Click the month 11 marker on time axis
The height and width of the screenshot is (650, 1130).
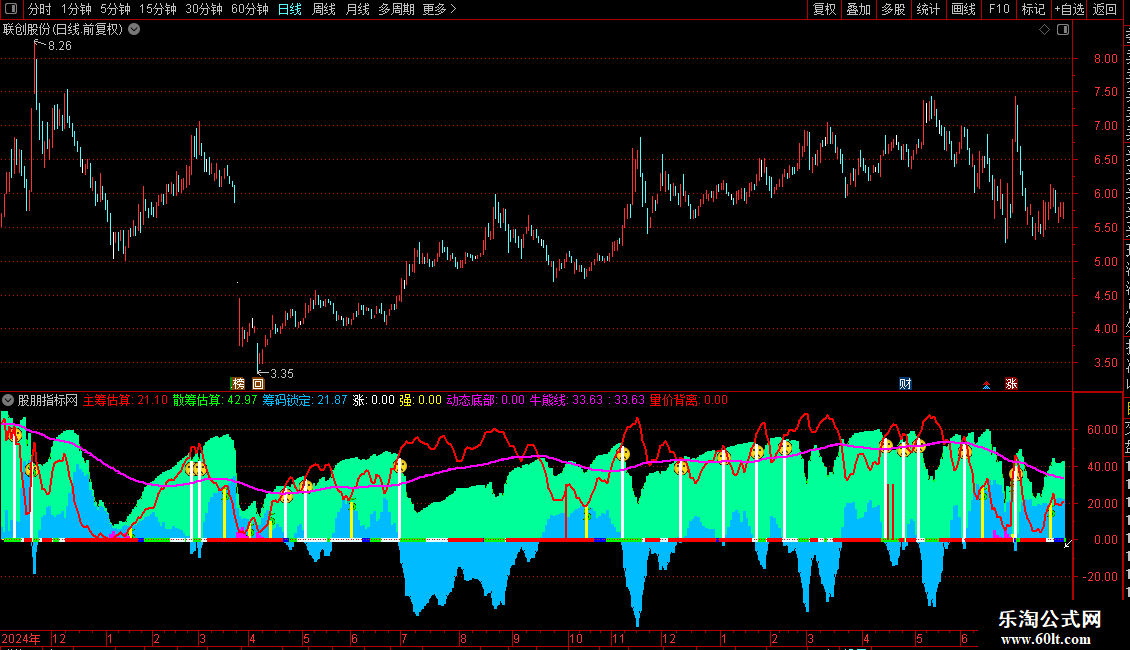pyautogui.click(x=618, y=639)
